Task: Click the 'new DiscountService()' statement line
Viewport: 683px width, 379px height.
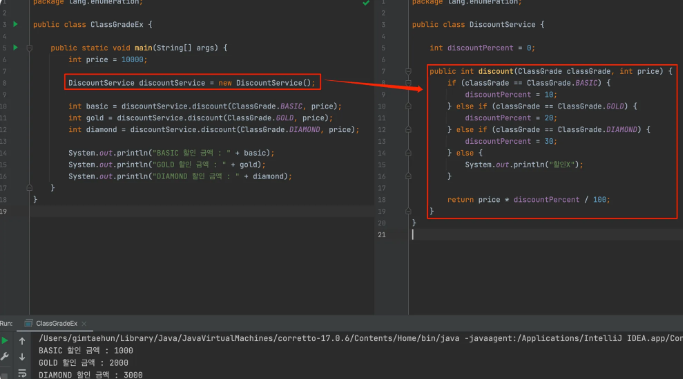Action: point(192,83)
